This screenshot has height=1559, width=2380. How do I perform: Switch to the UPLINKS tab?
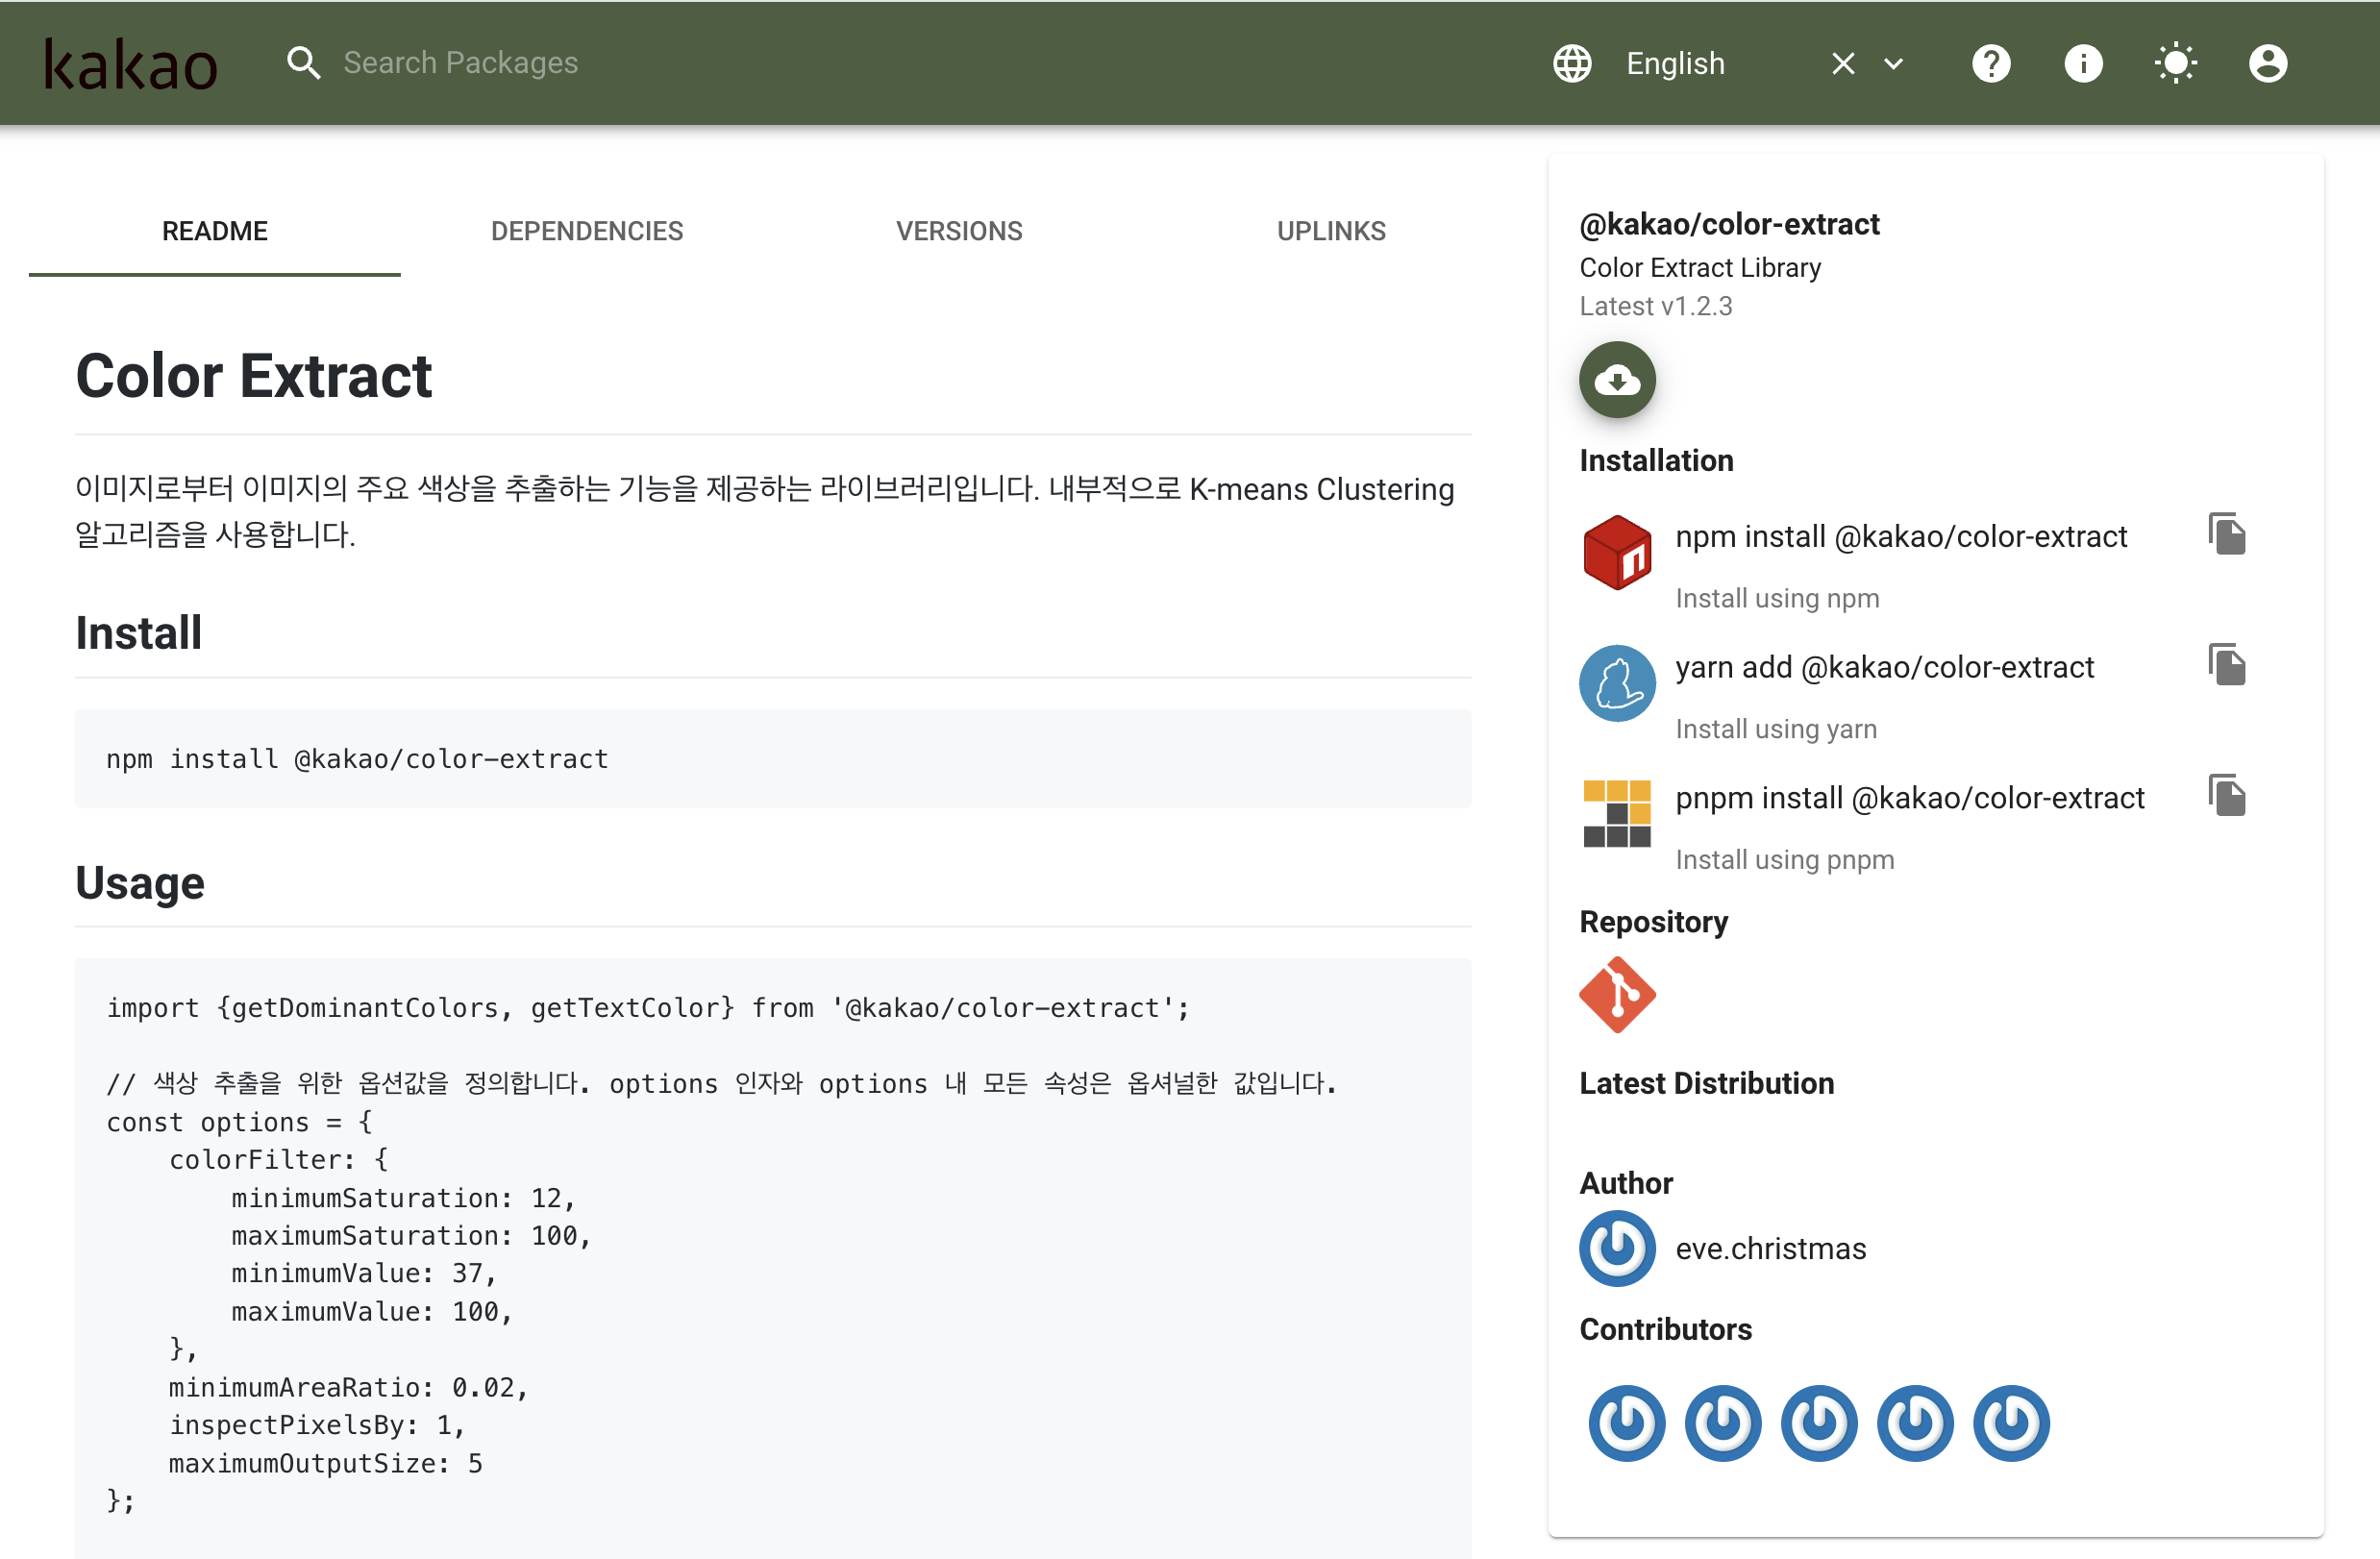pyautogui.click(x=1331, y=231)
